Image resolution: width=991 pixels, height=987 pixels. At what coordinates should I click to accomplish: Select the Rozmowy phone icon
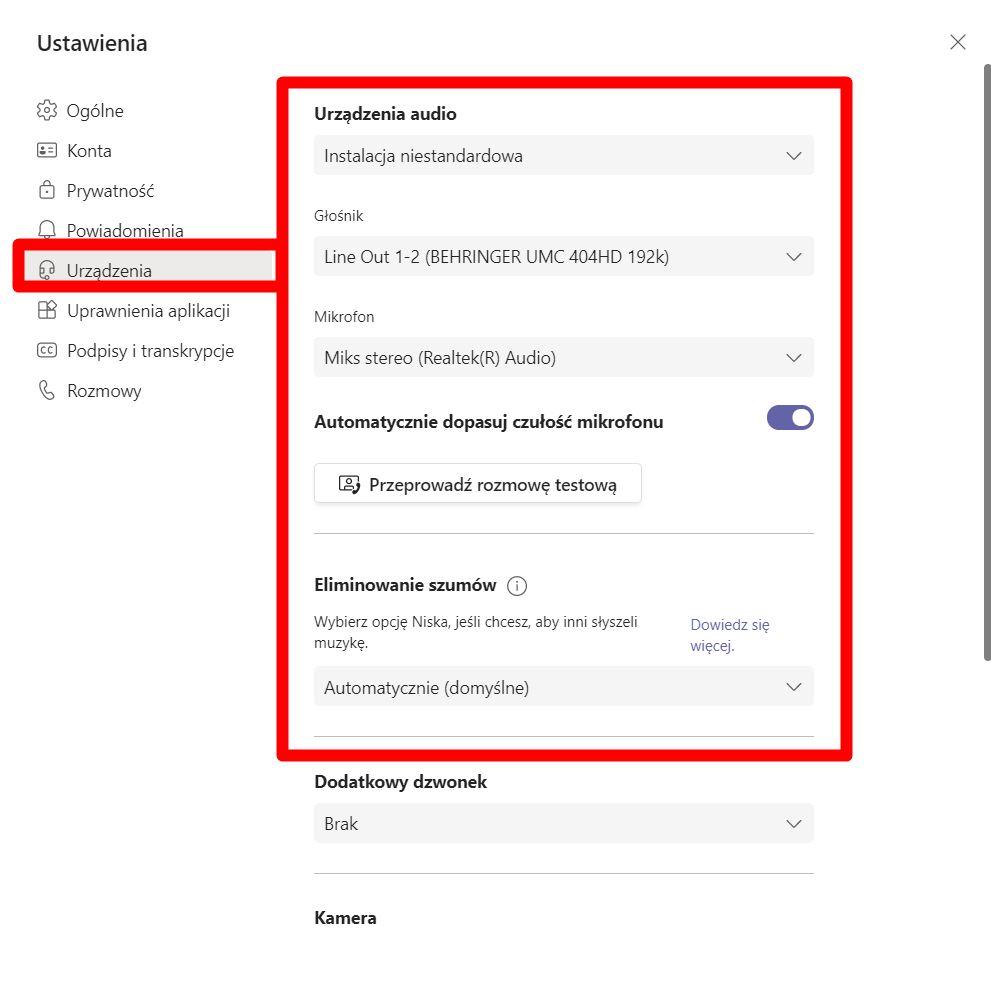click(47, 390)
